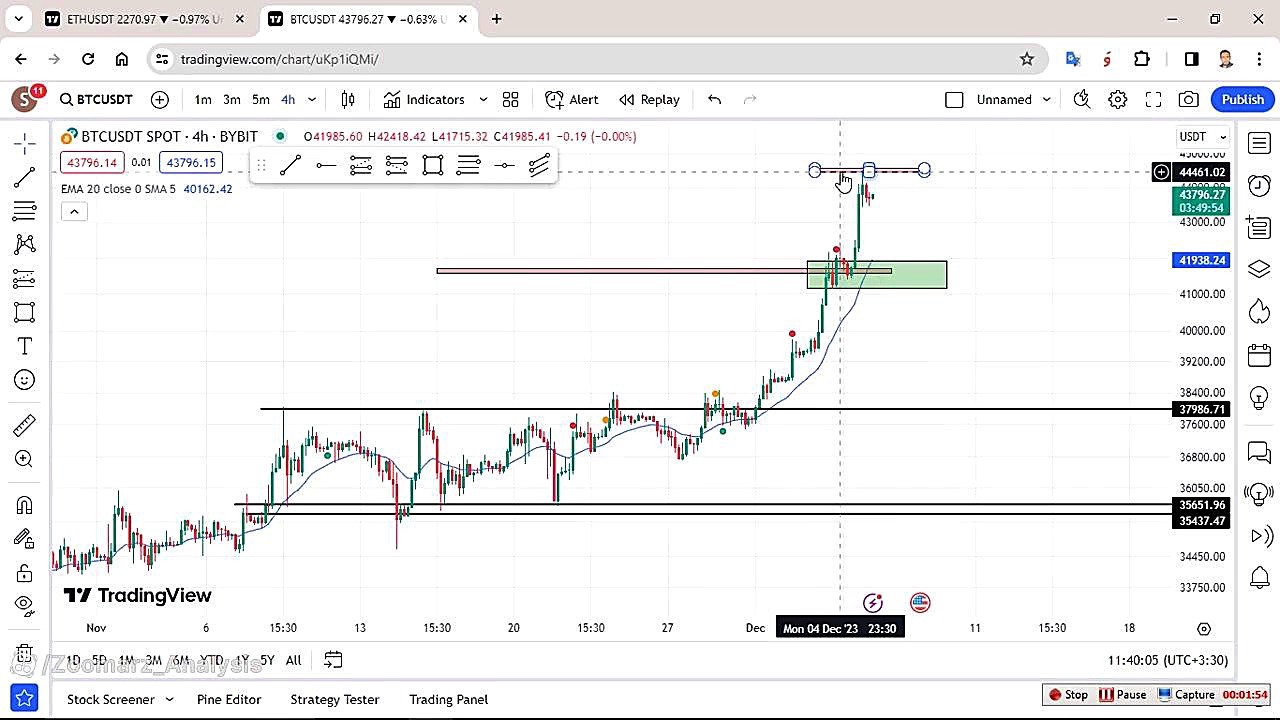Enter fullscreen chart mode

[1153, 99]
